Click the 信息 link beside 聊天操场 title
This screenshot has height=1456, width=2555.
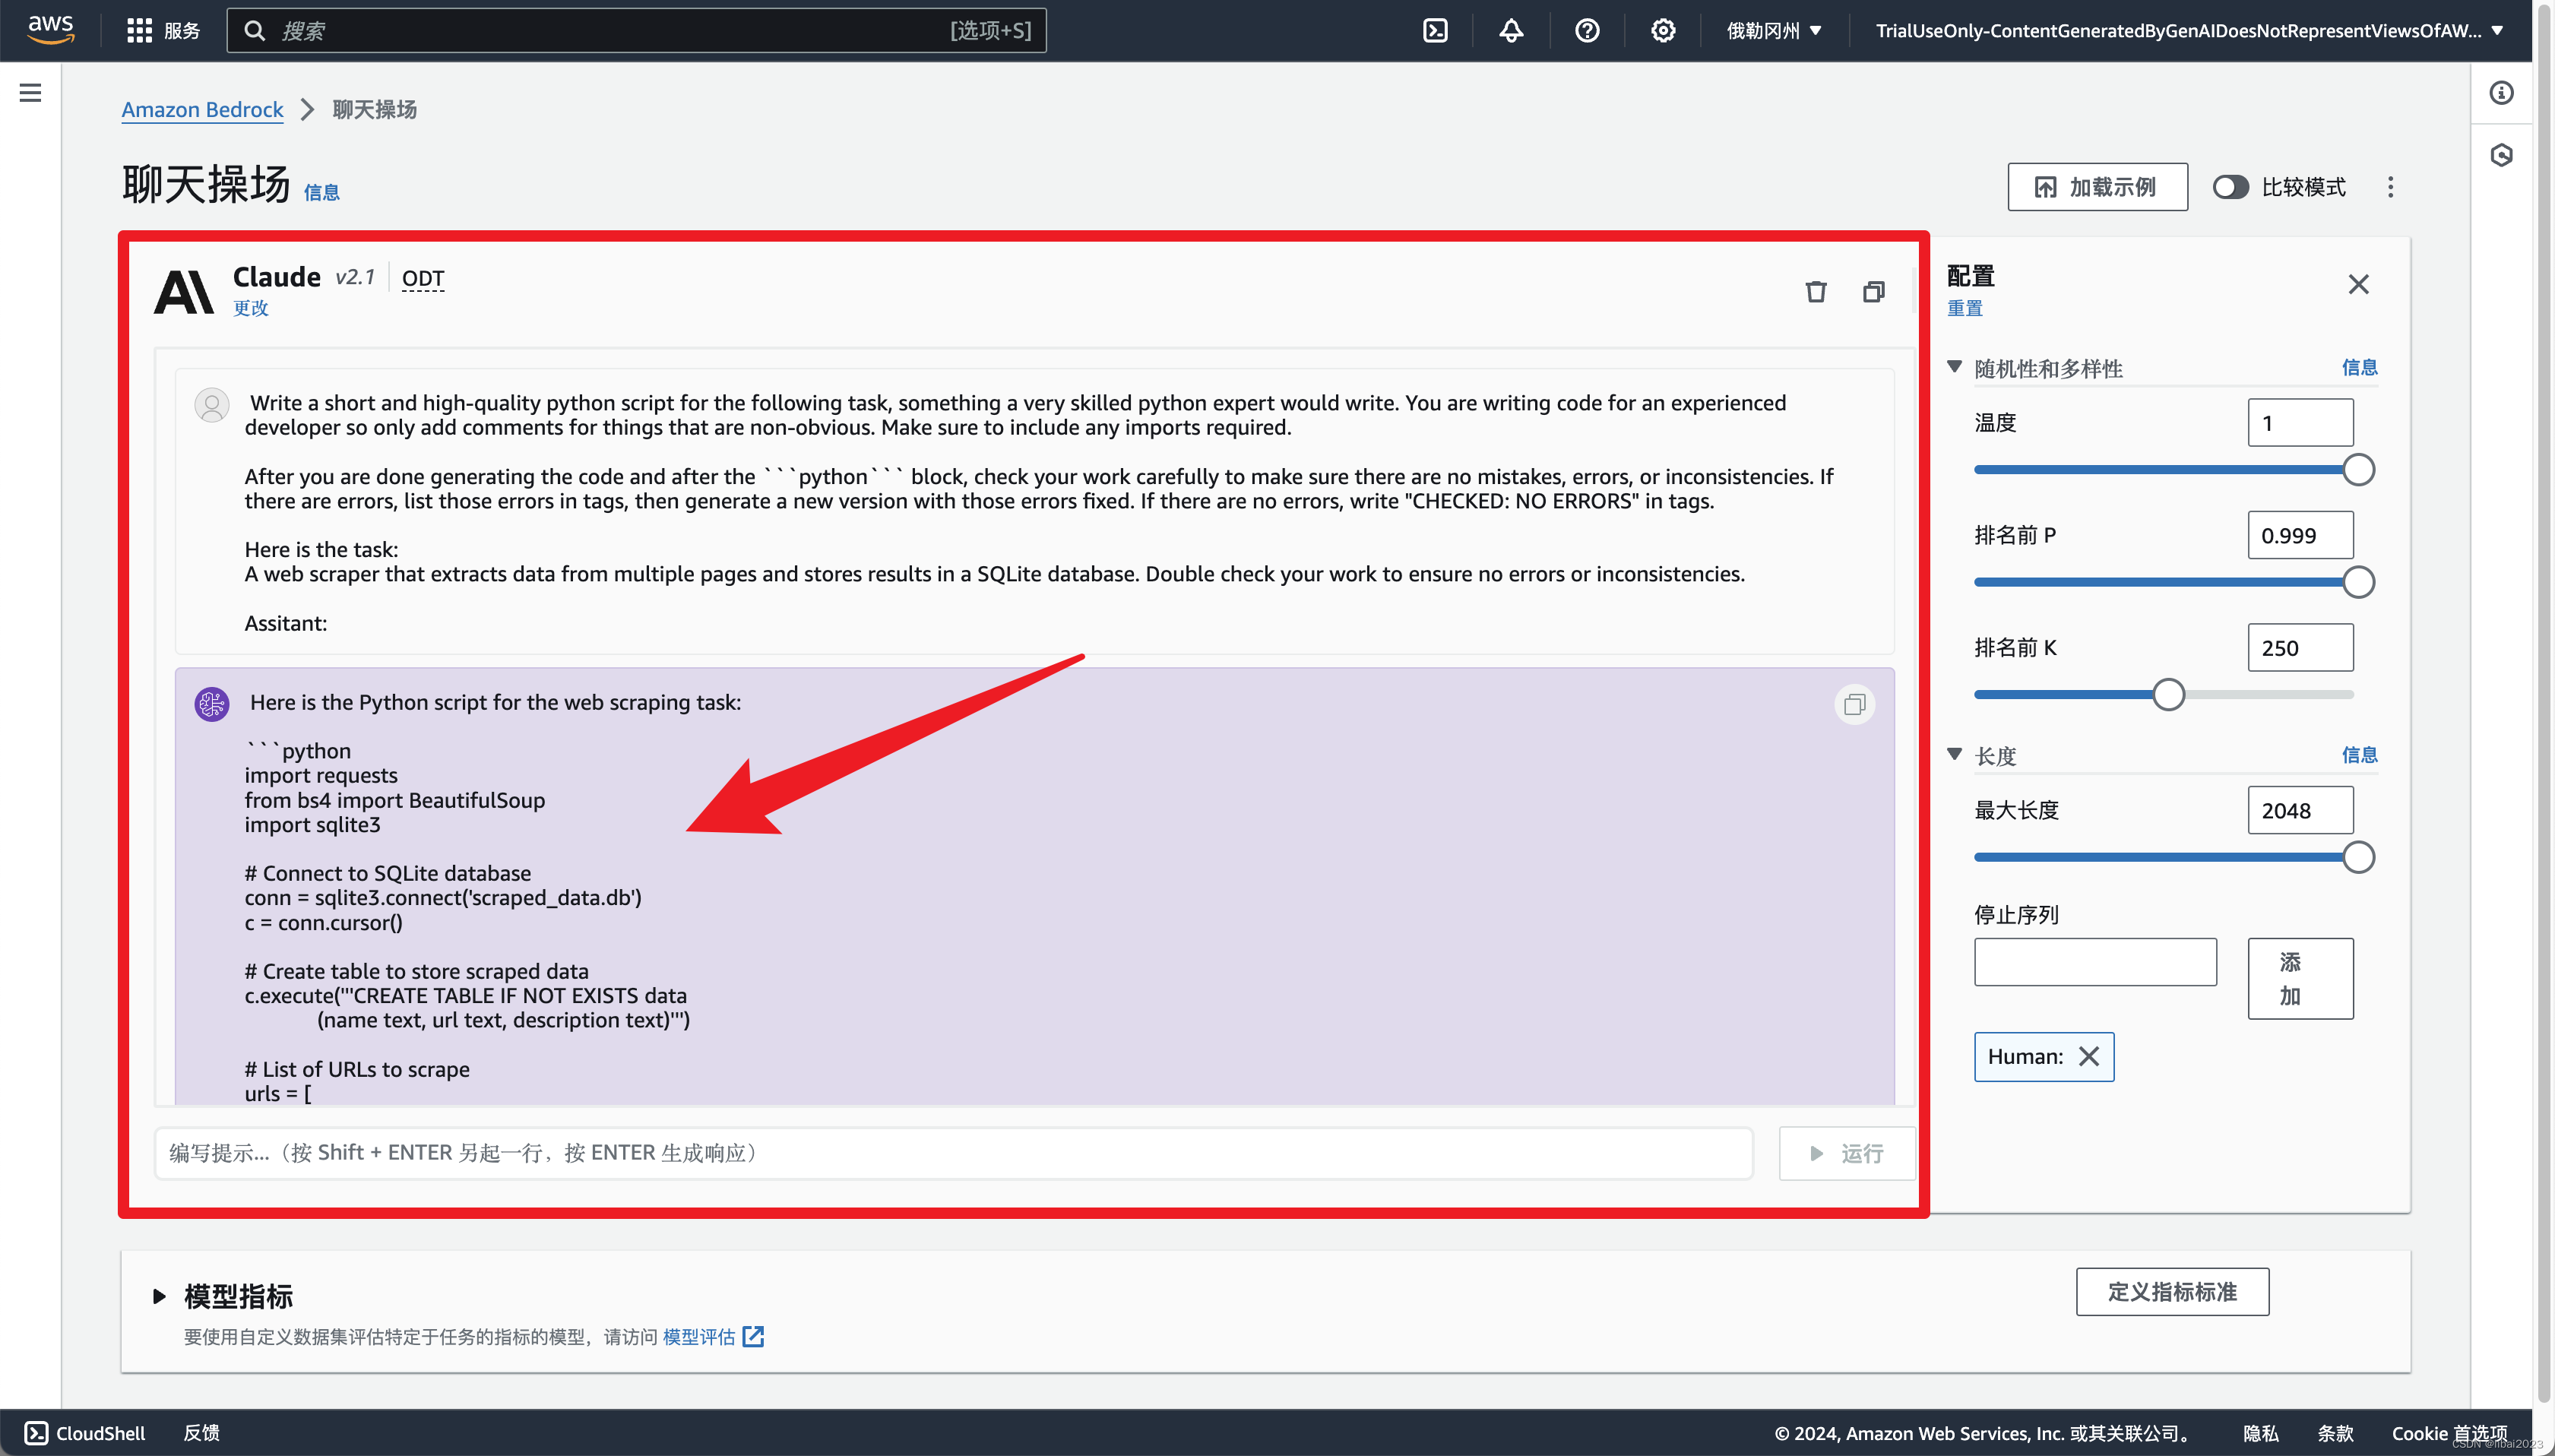(321, 192)
